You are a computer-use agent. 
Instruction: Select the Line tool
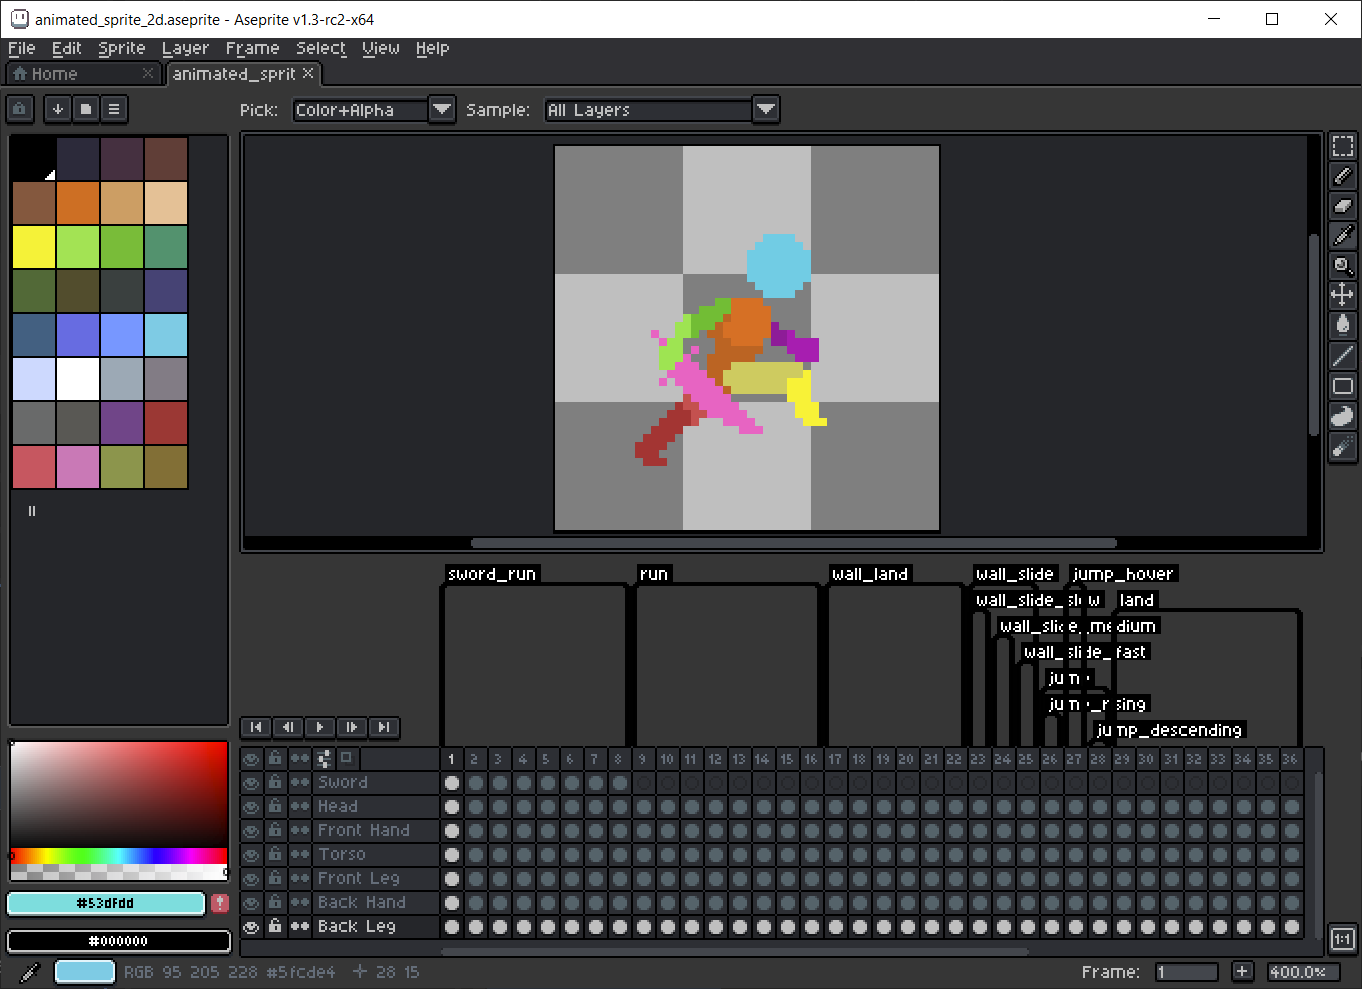tap(1342, 355)
